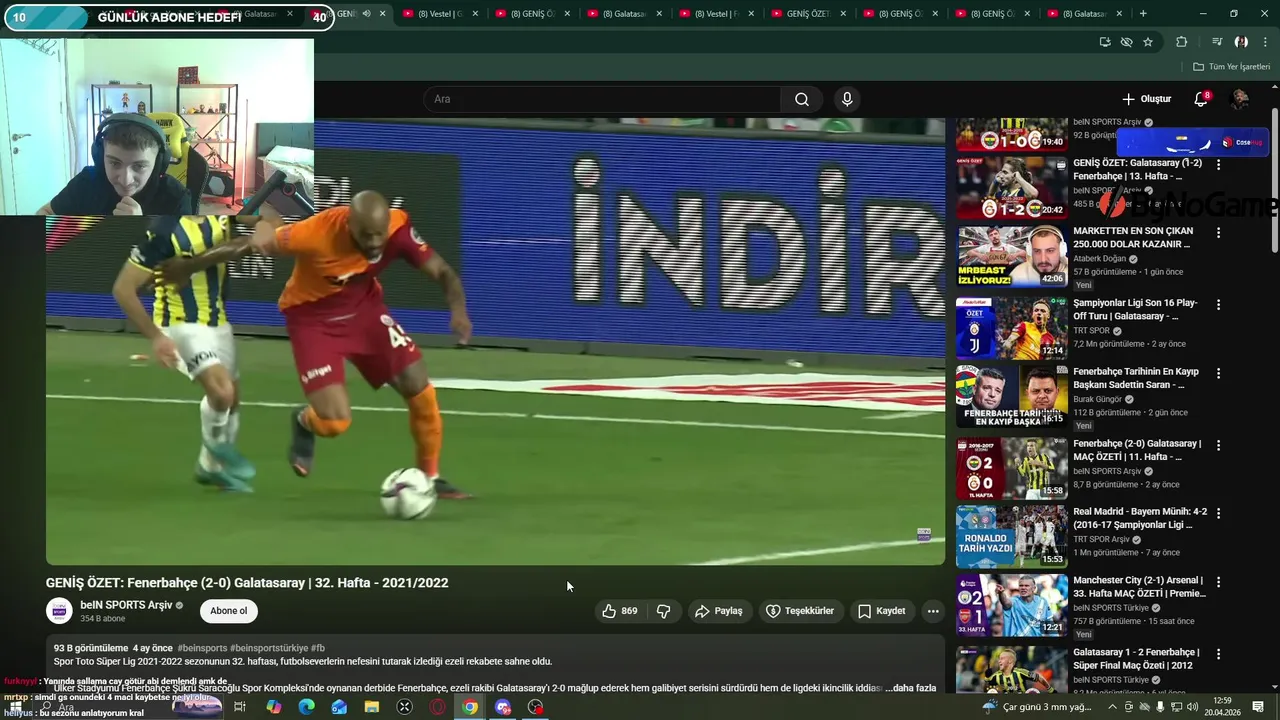Viewport: 1280px width, 720px height.
Task: Click the Teşekkürler thanks button
Action: point(799,611)
